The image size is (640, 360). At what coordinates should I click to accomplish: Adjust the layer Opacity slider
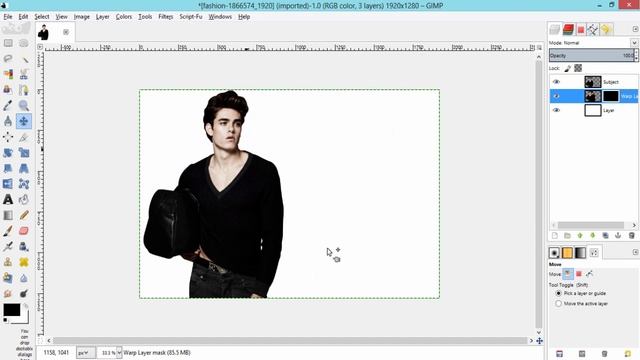pyautogui.click(x=591, y=56)
